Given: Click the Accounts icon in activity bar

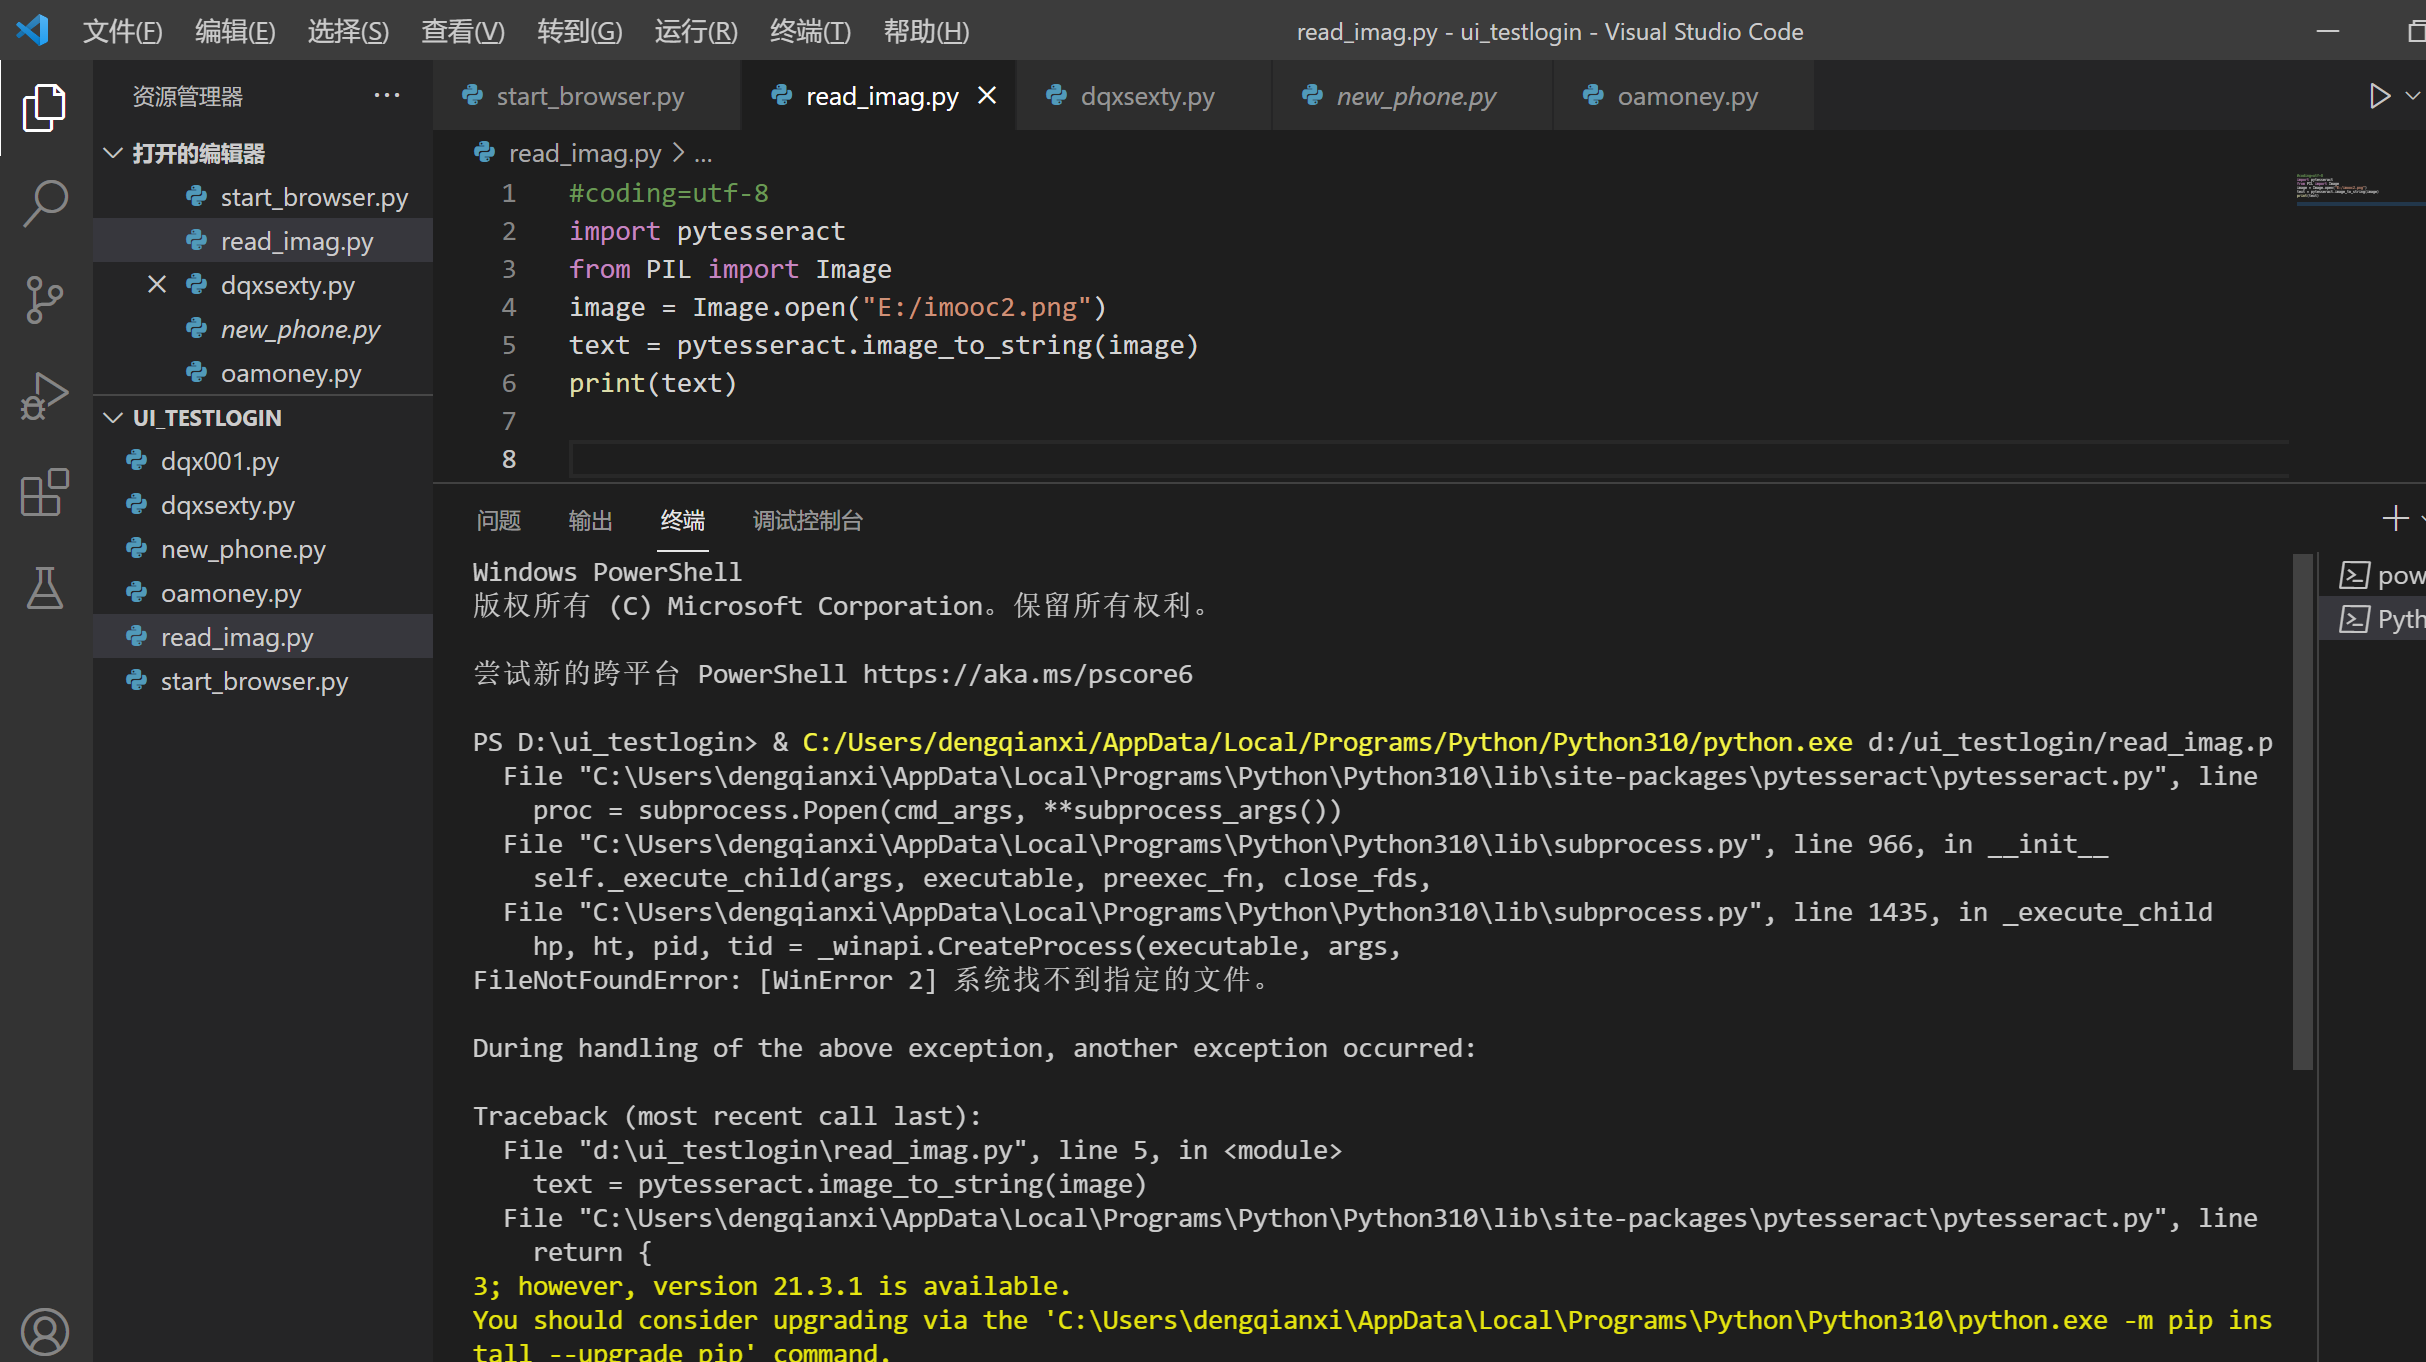Looking at the screenshot, I should click(x=44, y=1331).
